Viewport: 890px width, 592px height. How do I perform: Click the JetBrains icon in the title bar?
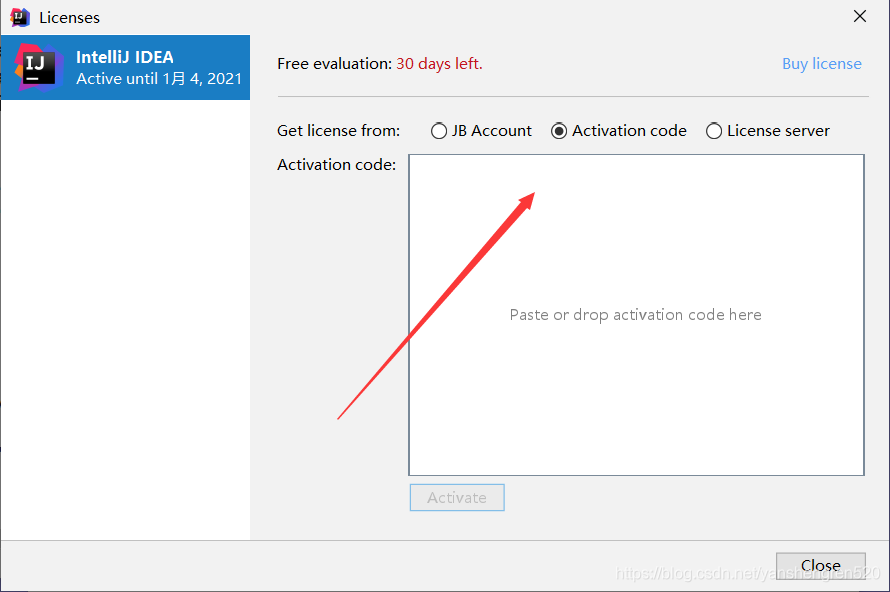[x=20, y=17]
